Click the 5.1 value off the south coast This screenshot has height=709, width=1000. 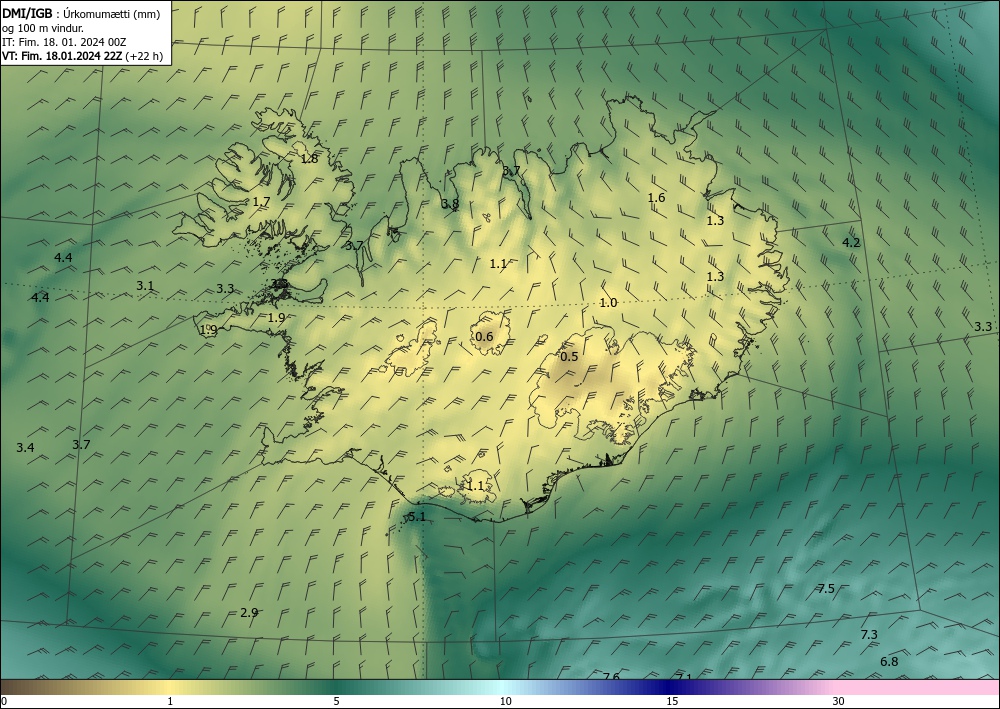pyautogui.click(x=416, y=516)
